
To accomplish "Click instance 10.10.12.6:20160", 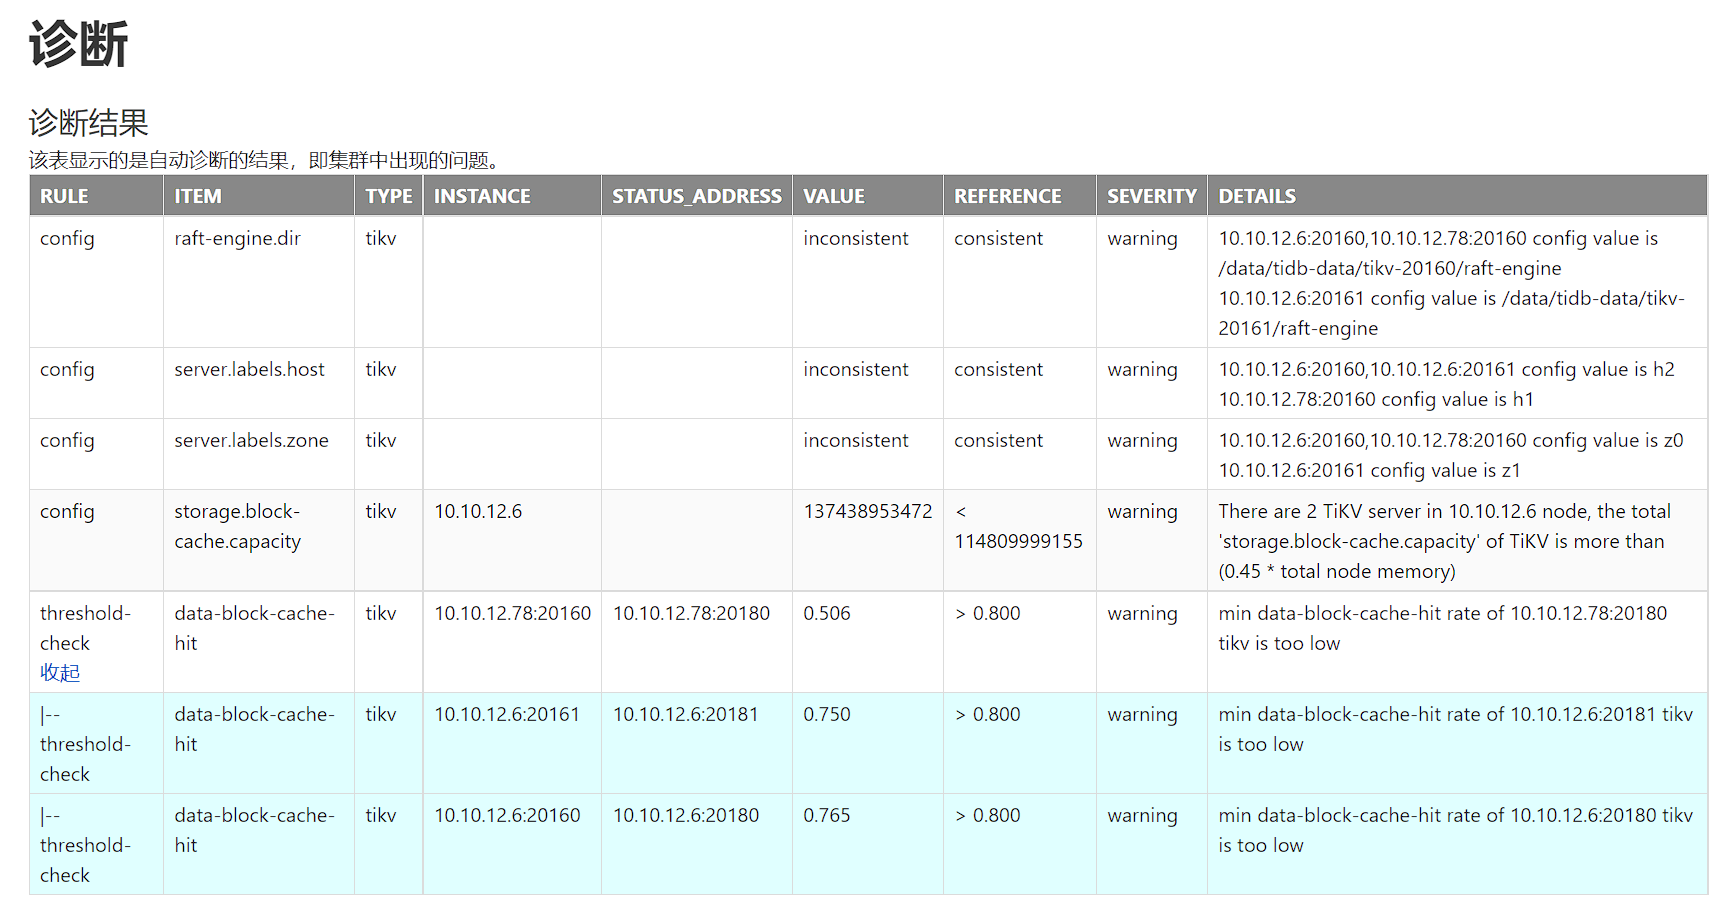I will (x=507, y=816).
